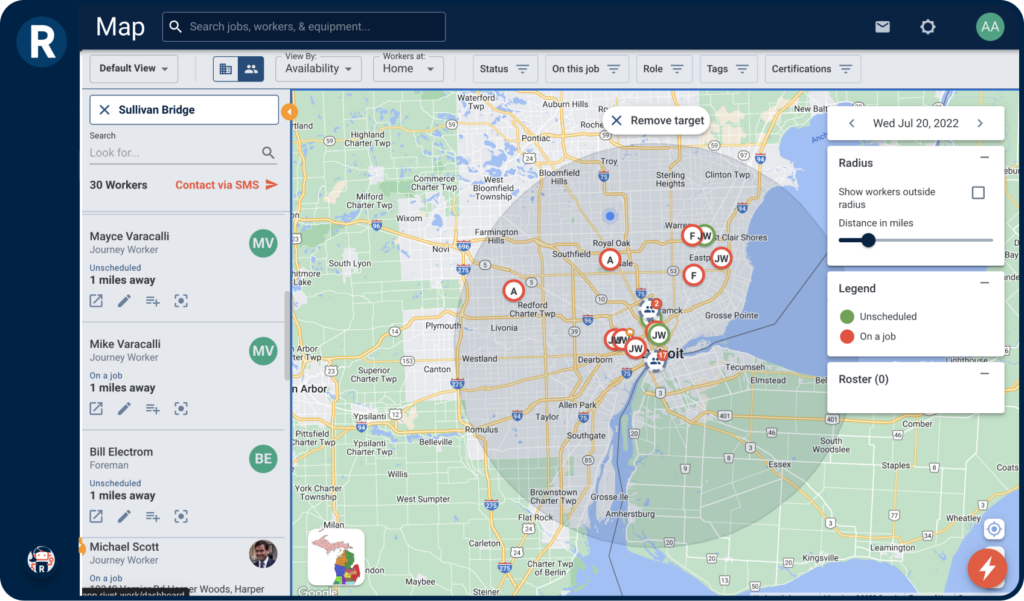Click Contact via SMS

(x=226, y=185)
